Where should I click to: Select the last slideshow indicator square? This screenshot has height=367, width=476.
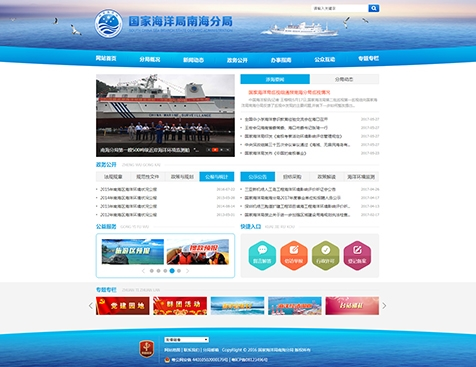click(228, 150)
